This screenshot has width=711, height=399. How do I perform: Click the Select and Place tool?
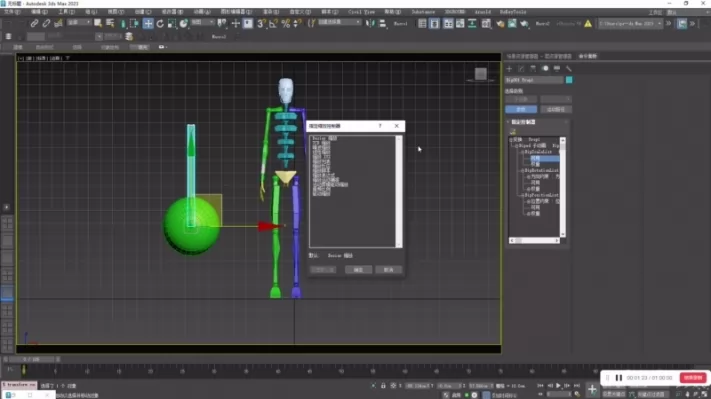click(184, 23)
